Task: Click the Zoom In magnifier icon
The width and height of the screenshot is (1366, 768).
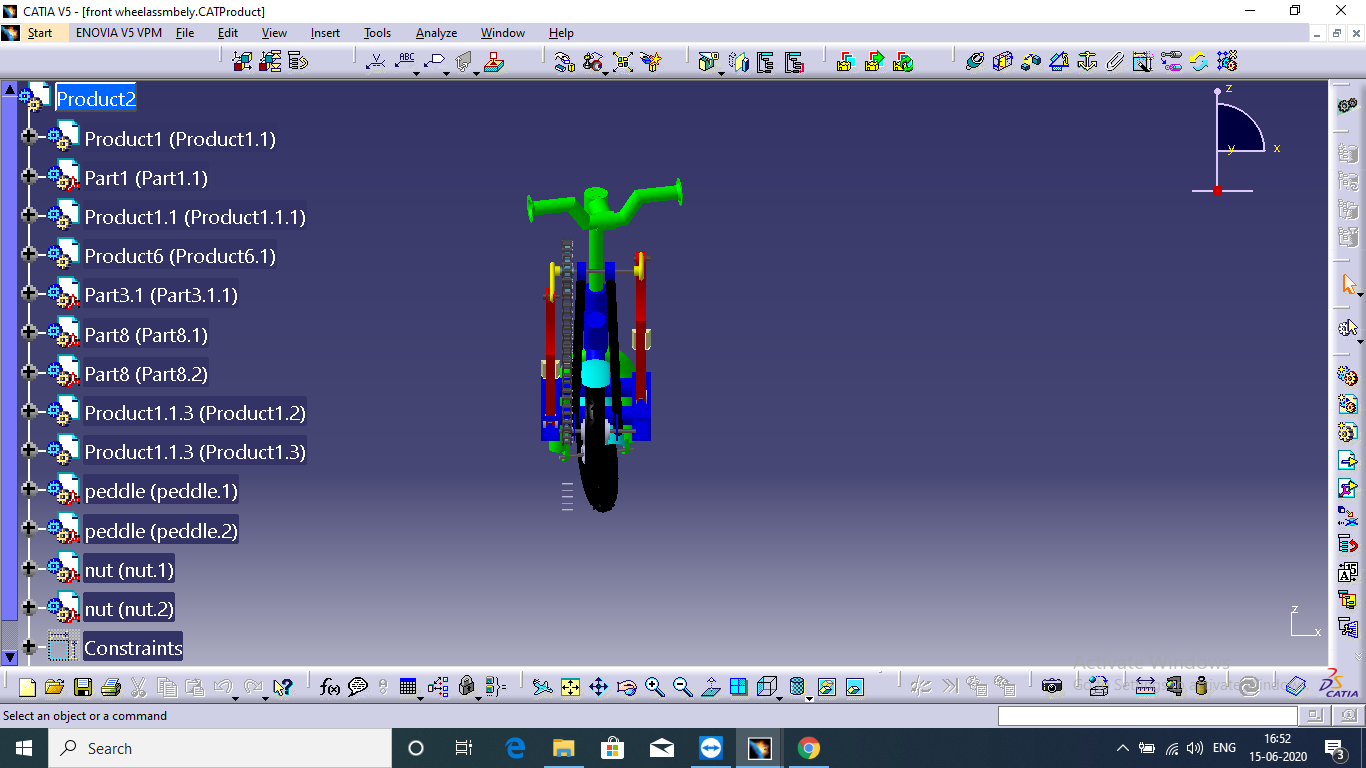Action: coord(654,687)
